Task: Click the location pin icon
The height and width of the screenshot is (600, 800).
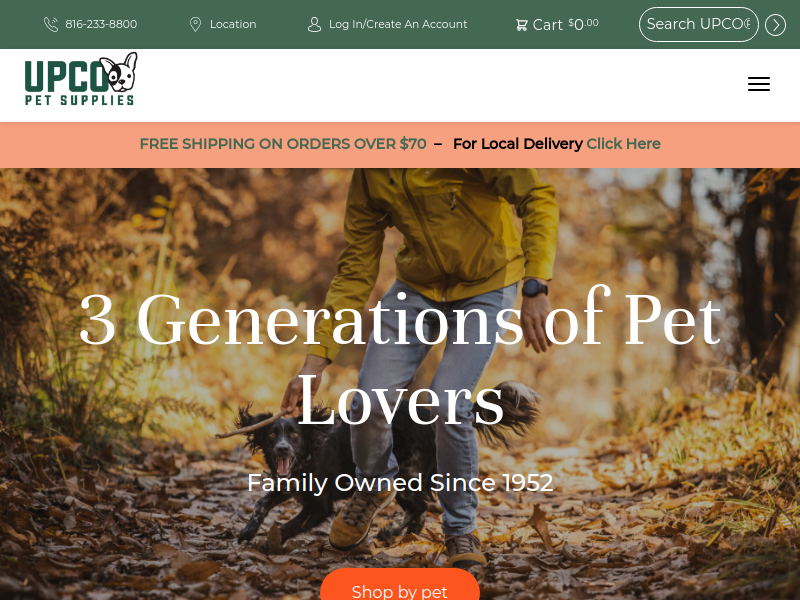Action: pos(195,24)
